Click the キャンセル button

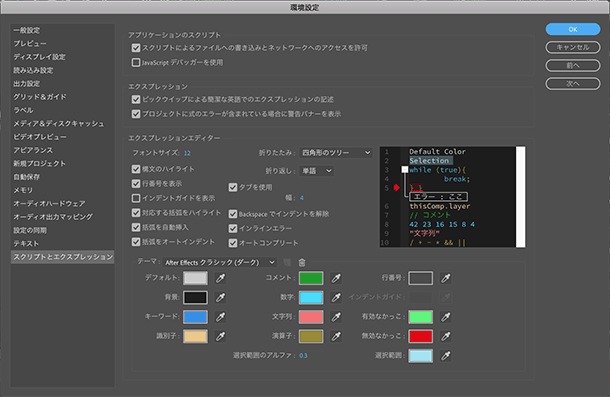(573, 47)
